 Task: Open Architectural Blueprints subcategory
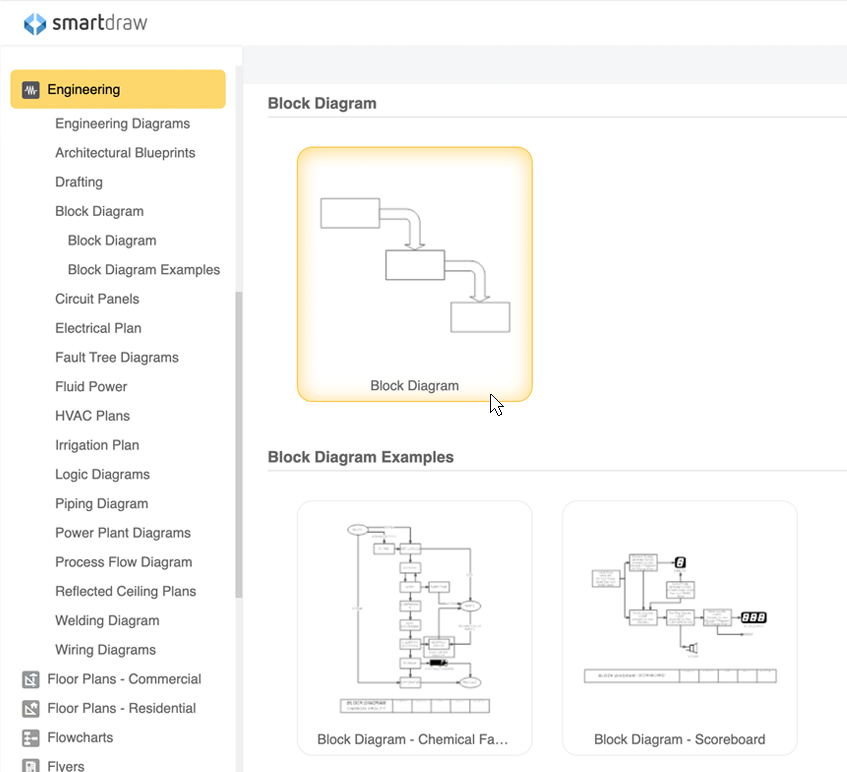[125, 153]
